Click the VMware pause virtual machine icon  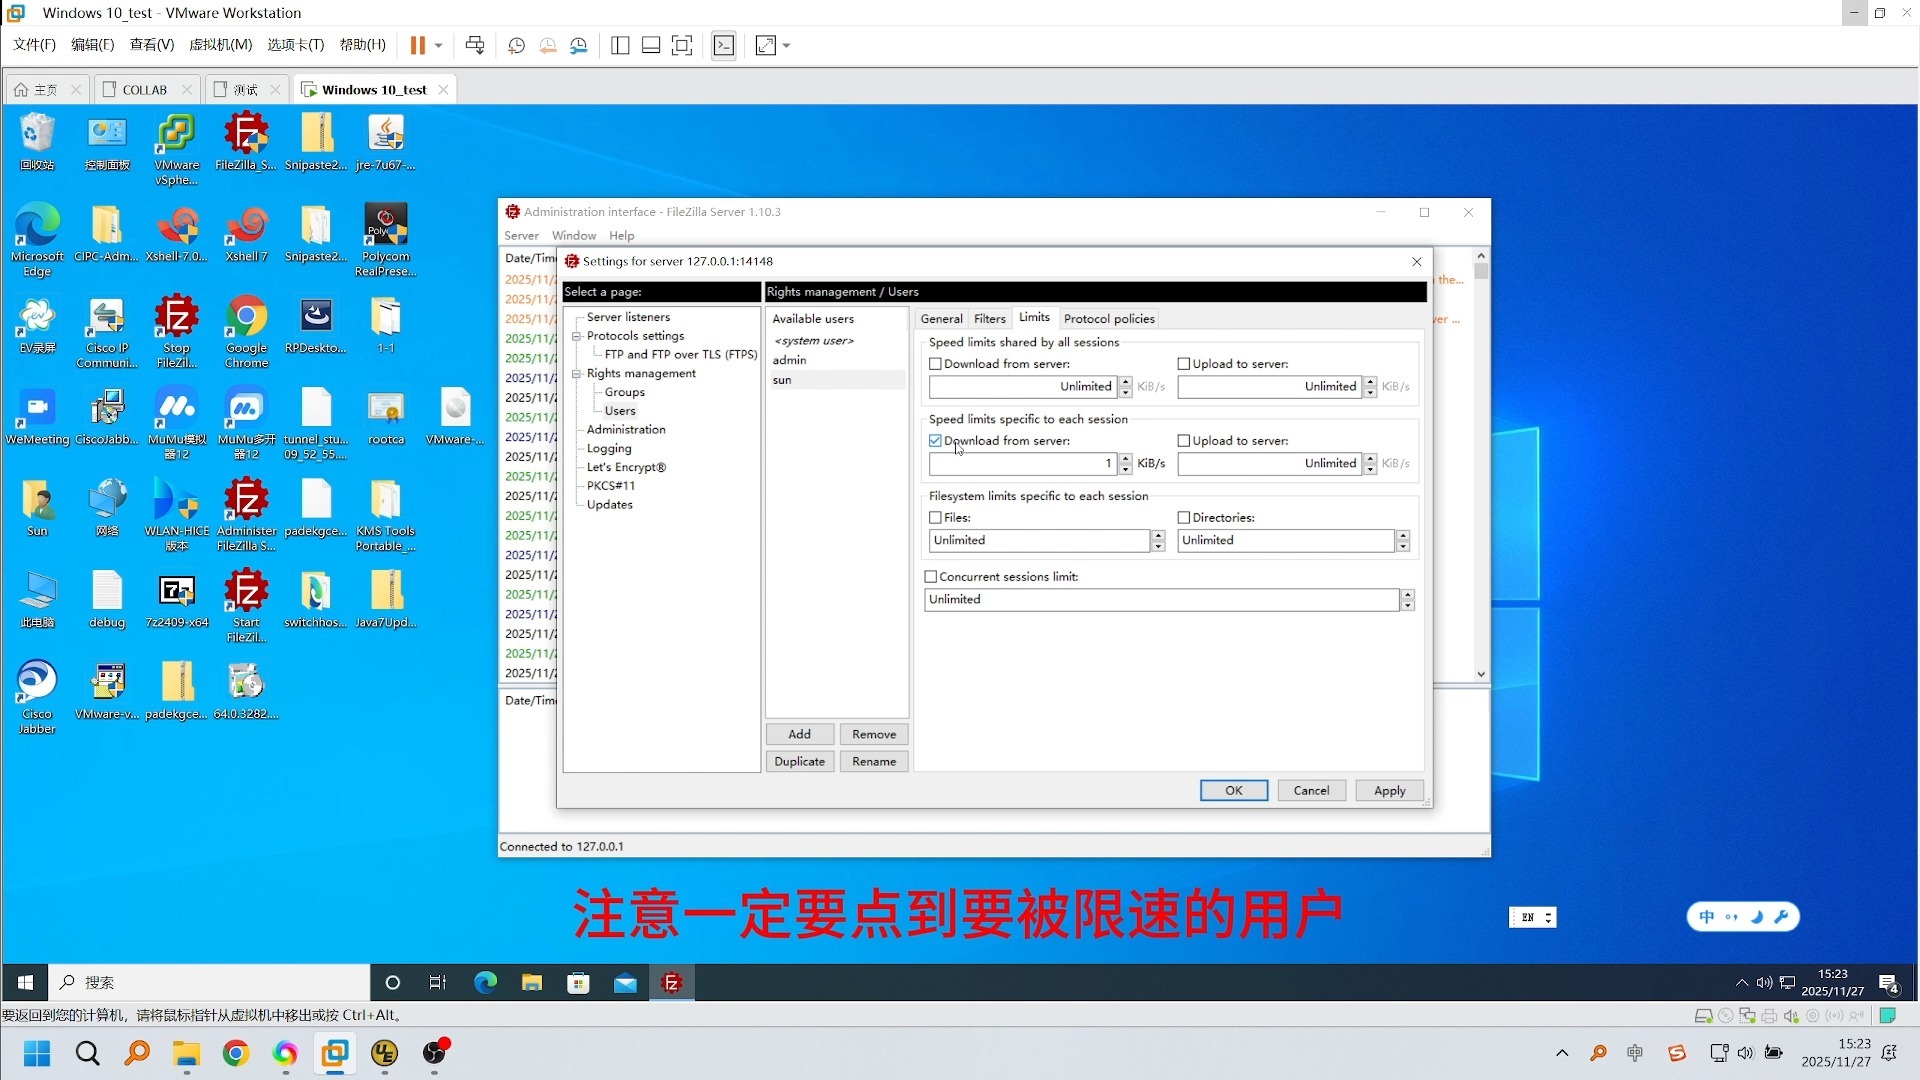[418, 45]
